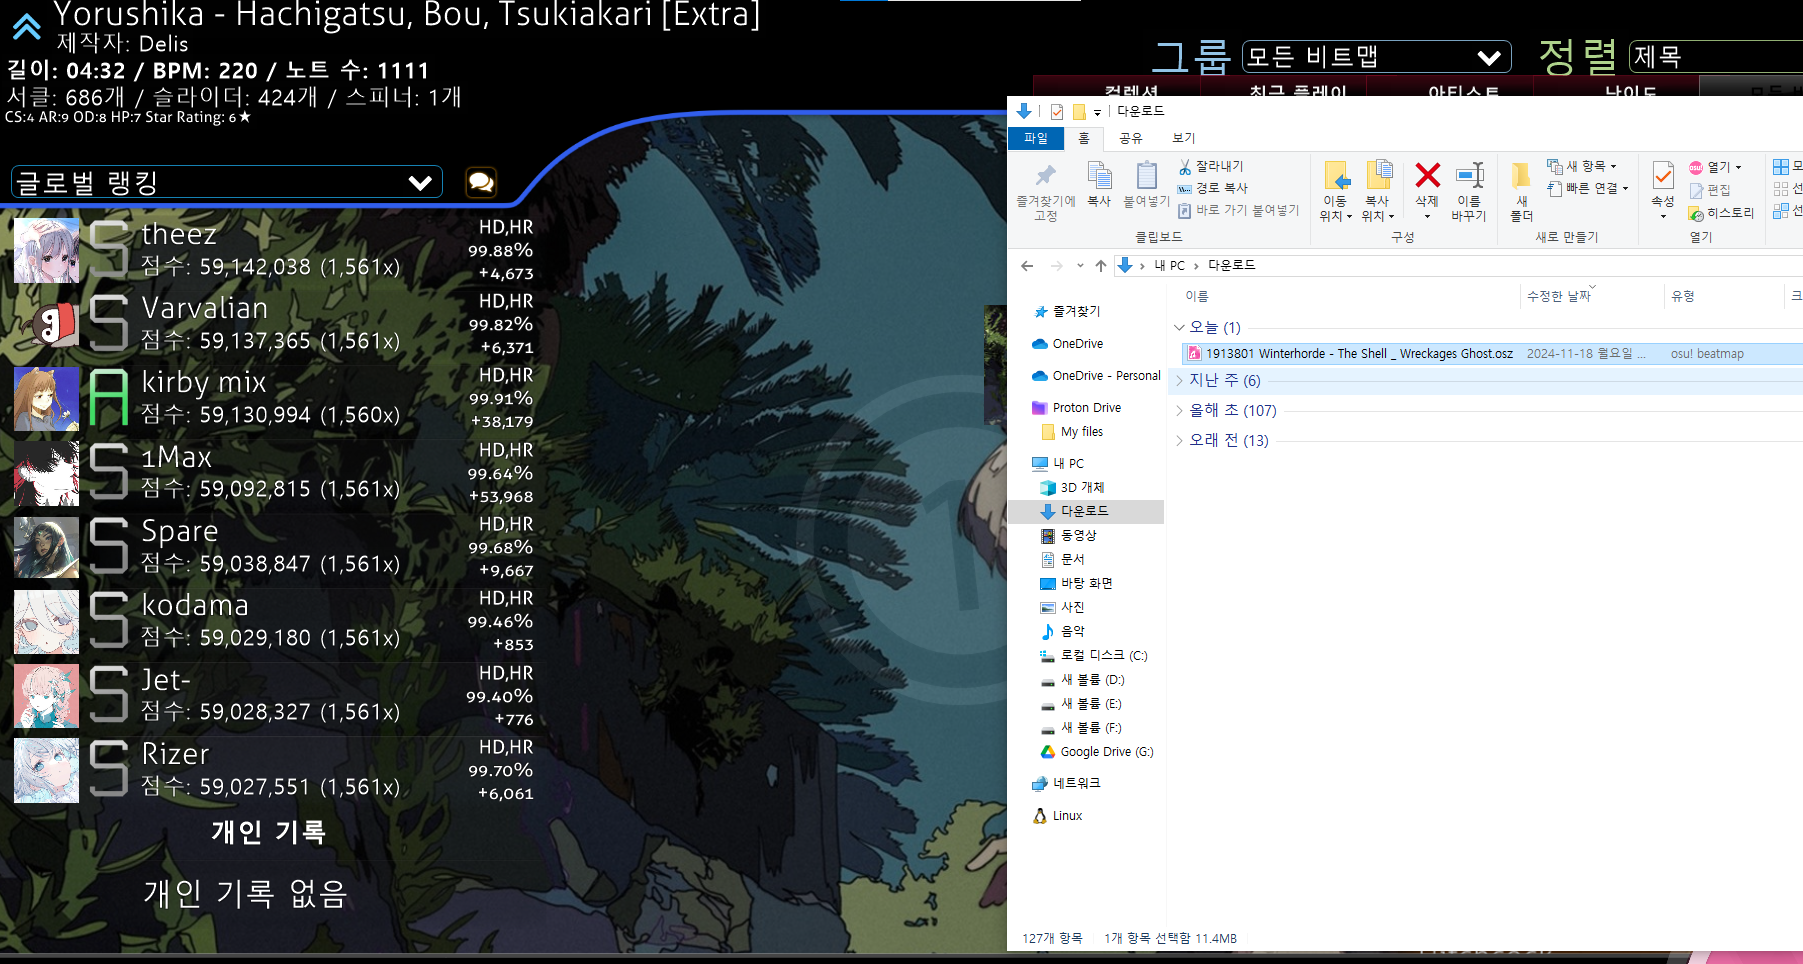
Task: Click Explorer forward arrow navigation button
Action: pos(1056,265)
